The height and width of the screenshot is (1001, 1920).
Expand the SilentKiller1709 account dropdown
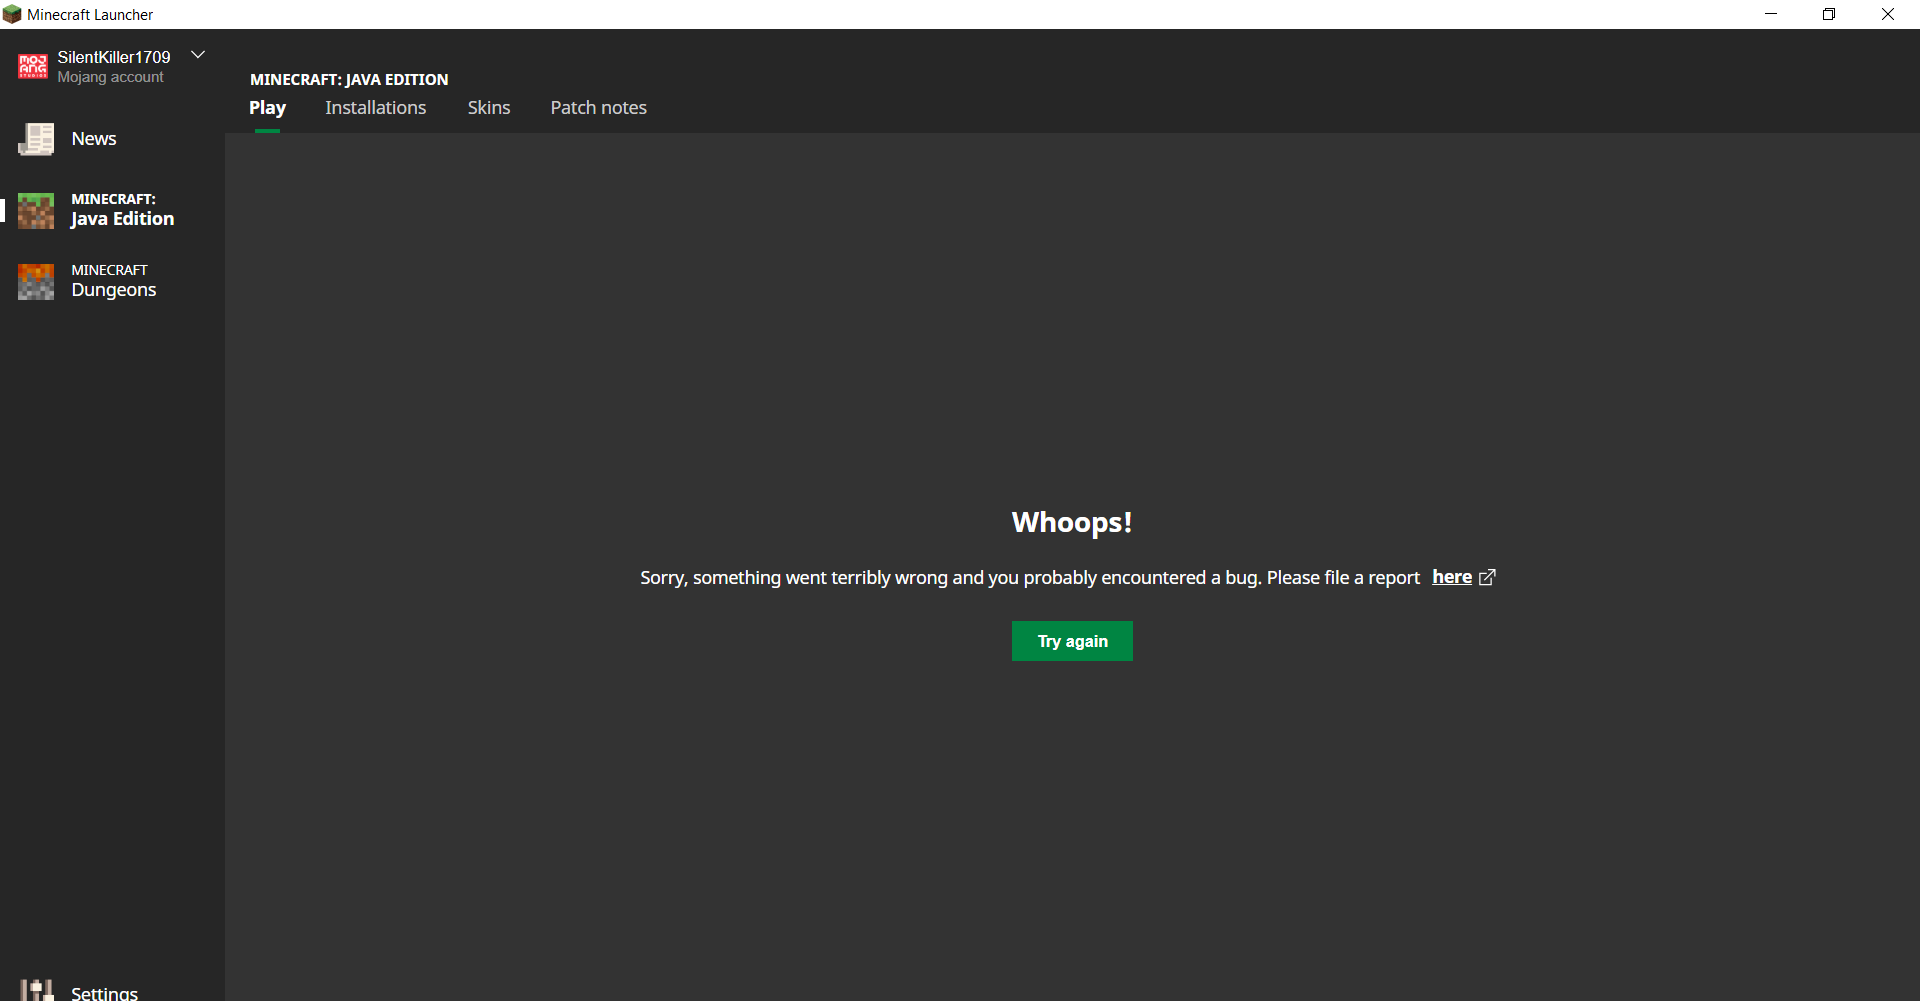198,55
